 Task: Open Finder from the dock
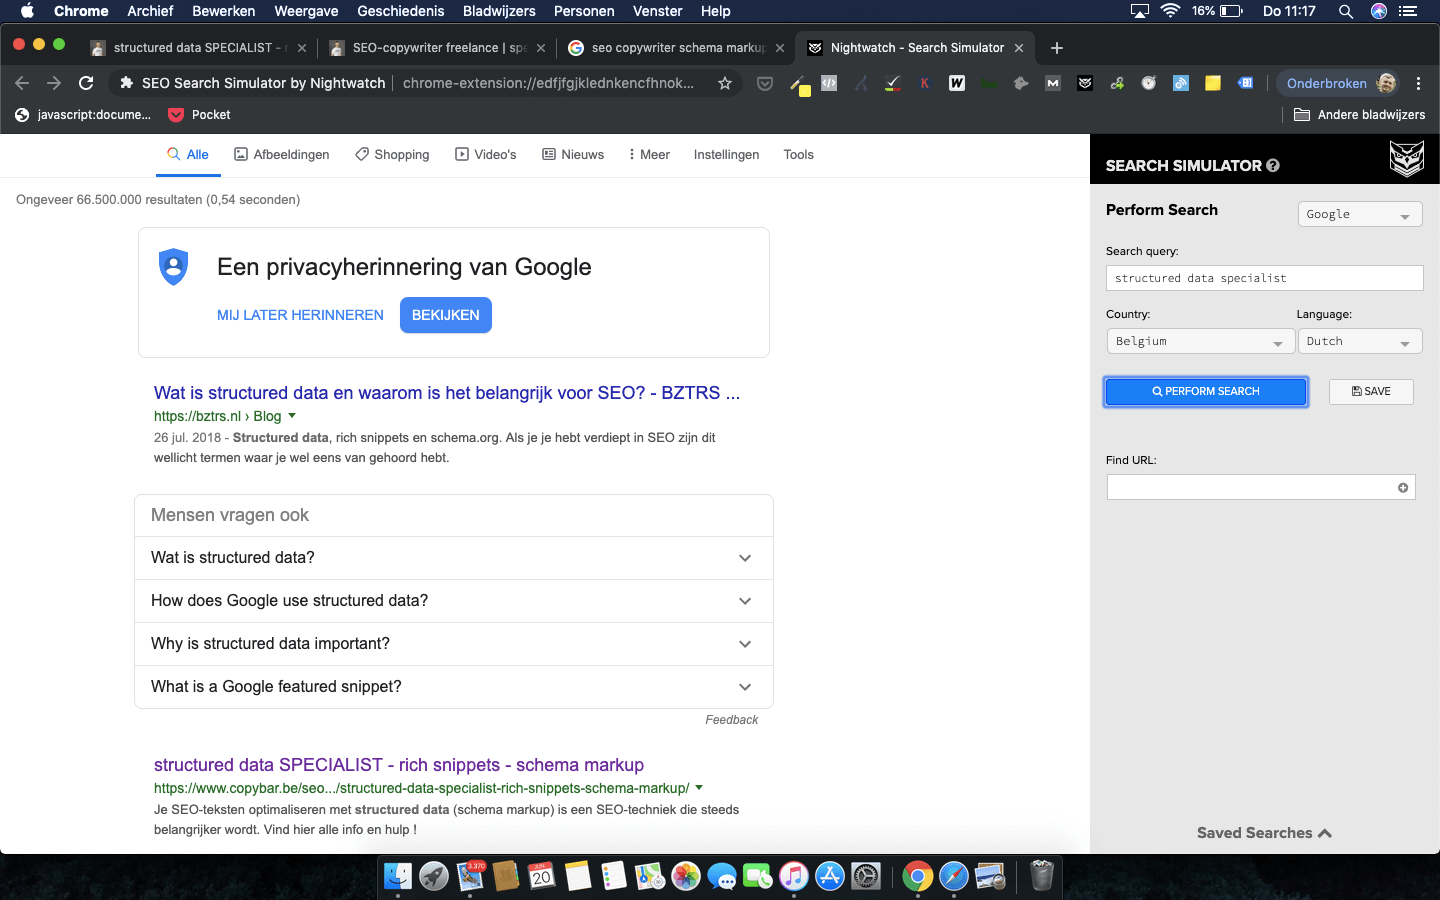[x=398, y=876]
